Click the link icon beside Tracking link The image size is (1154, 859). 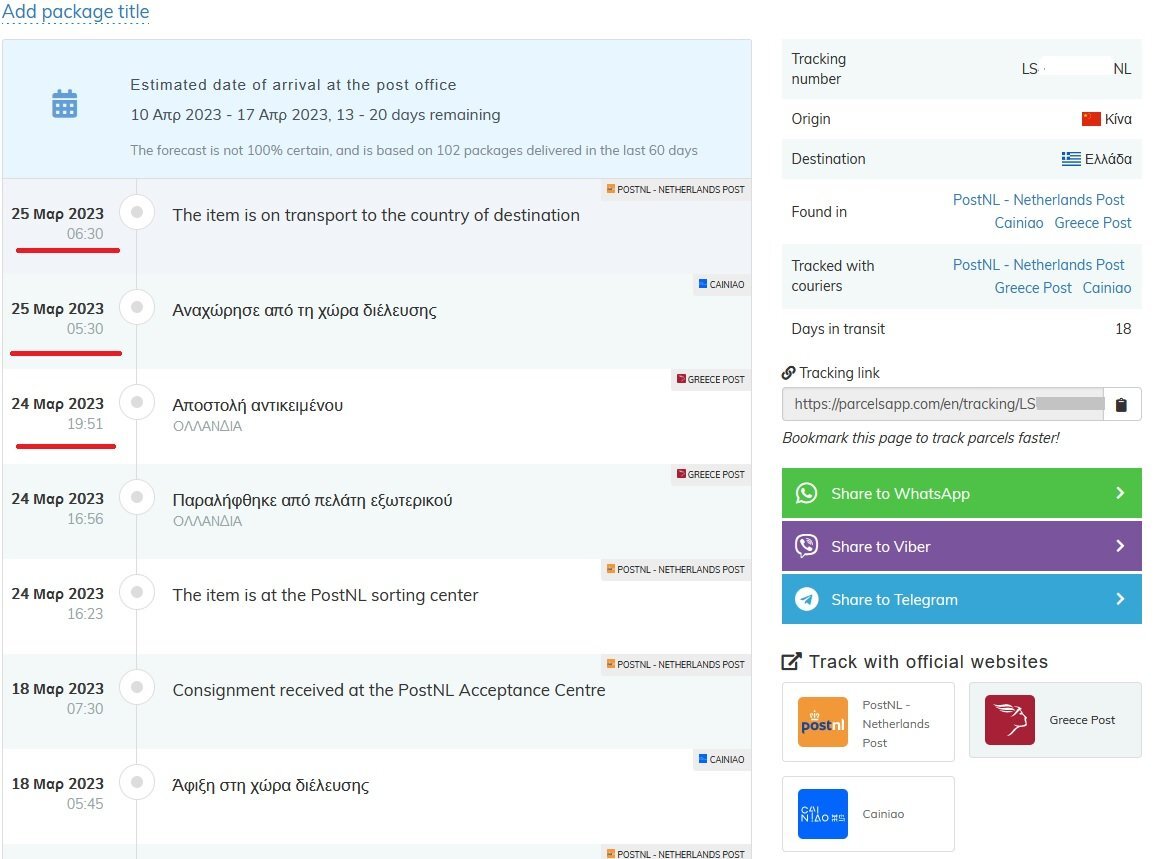click(788, 373)
